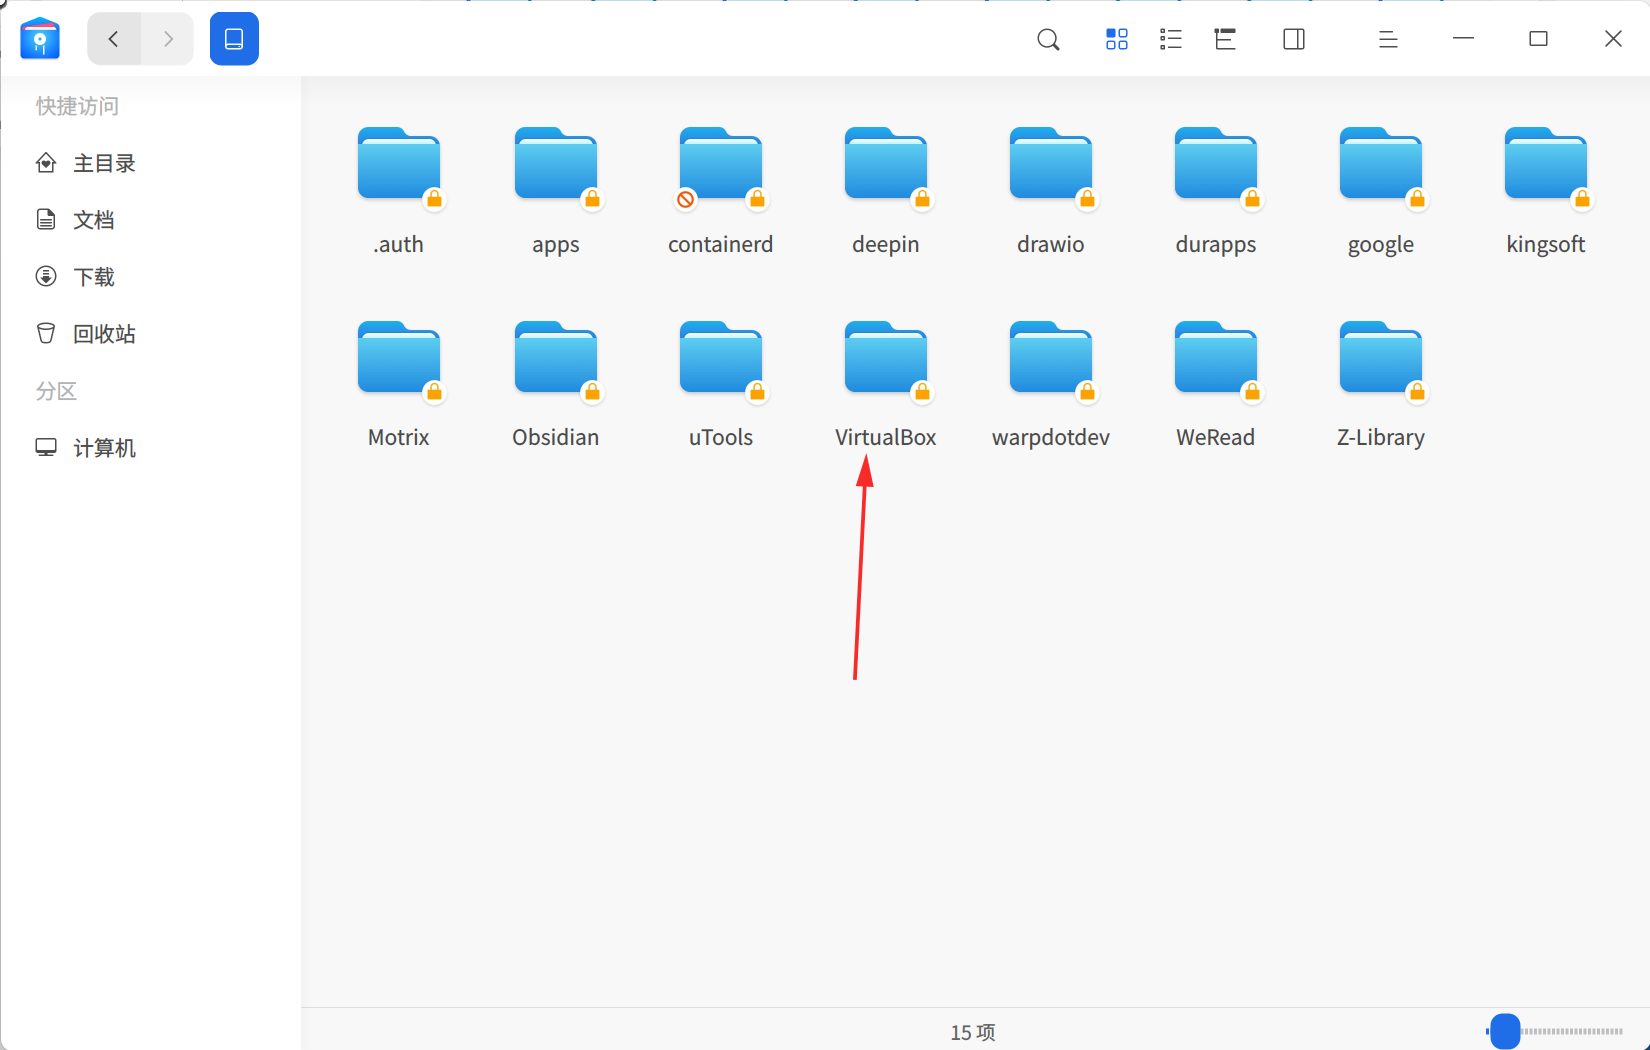Click the warpdotdev folder name label
Screen dimensions: 1650x1050
tap(1051, 438)
